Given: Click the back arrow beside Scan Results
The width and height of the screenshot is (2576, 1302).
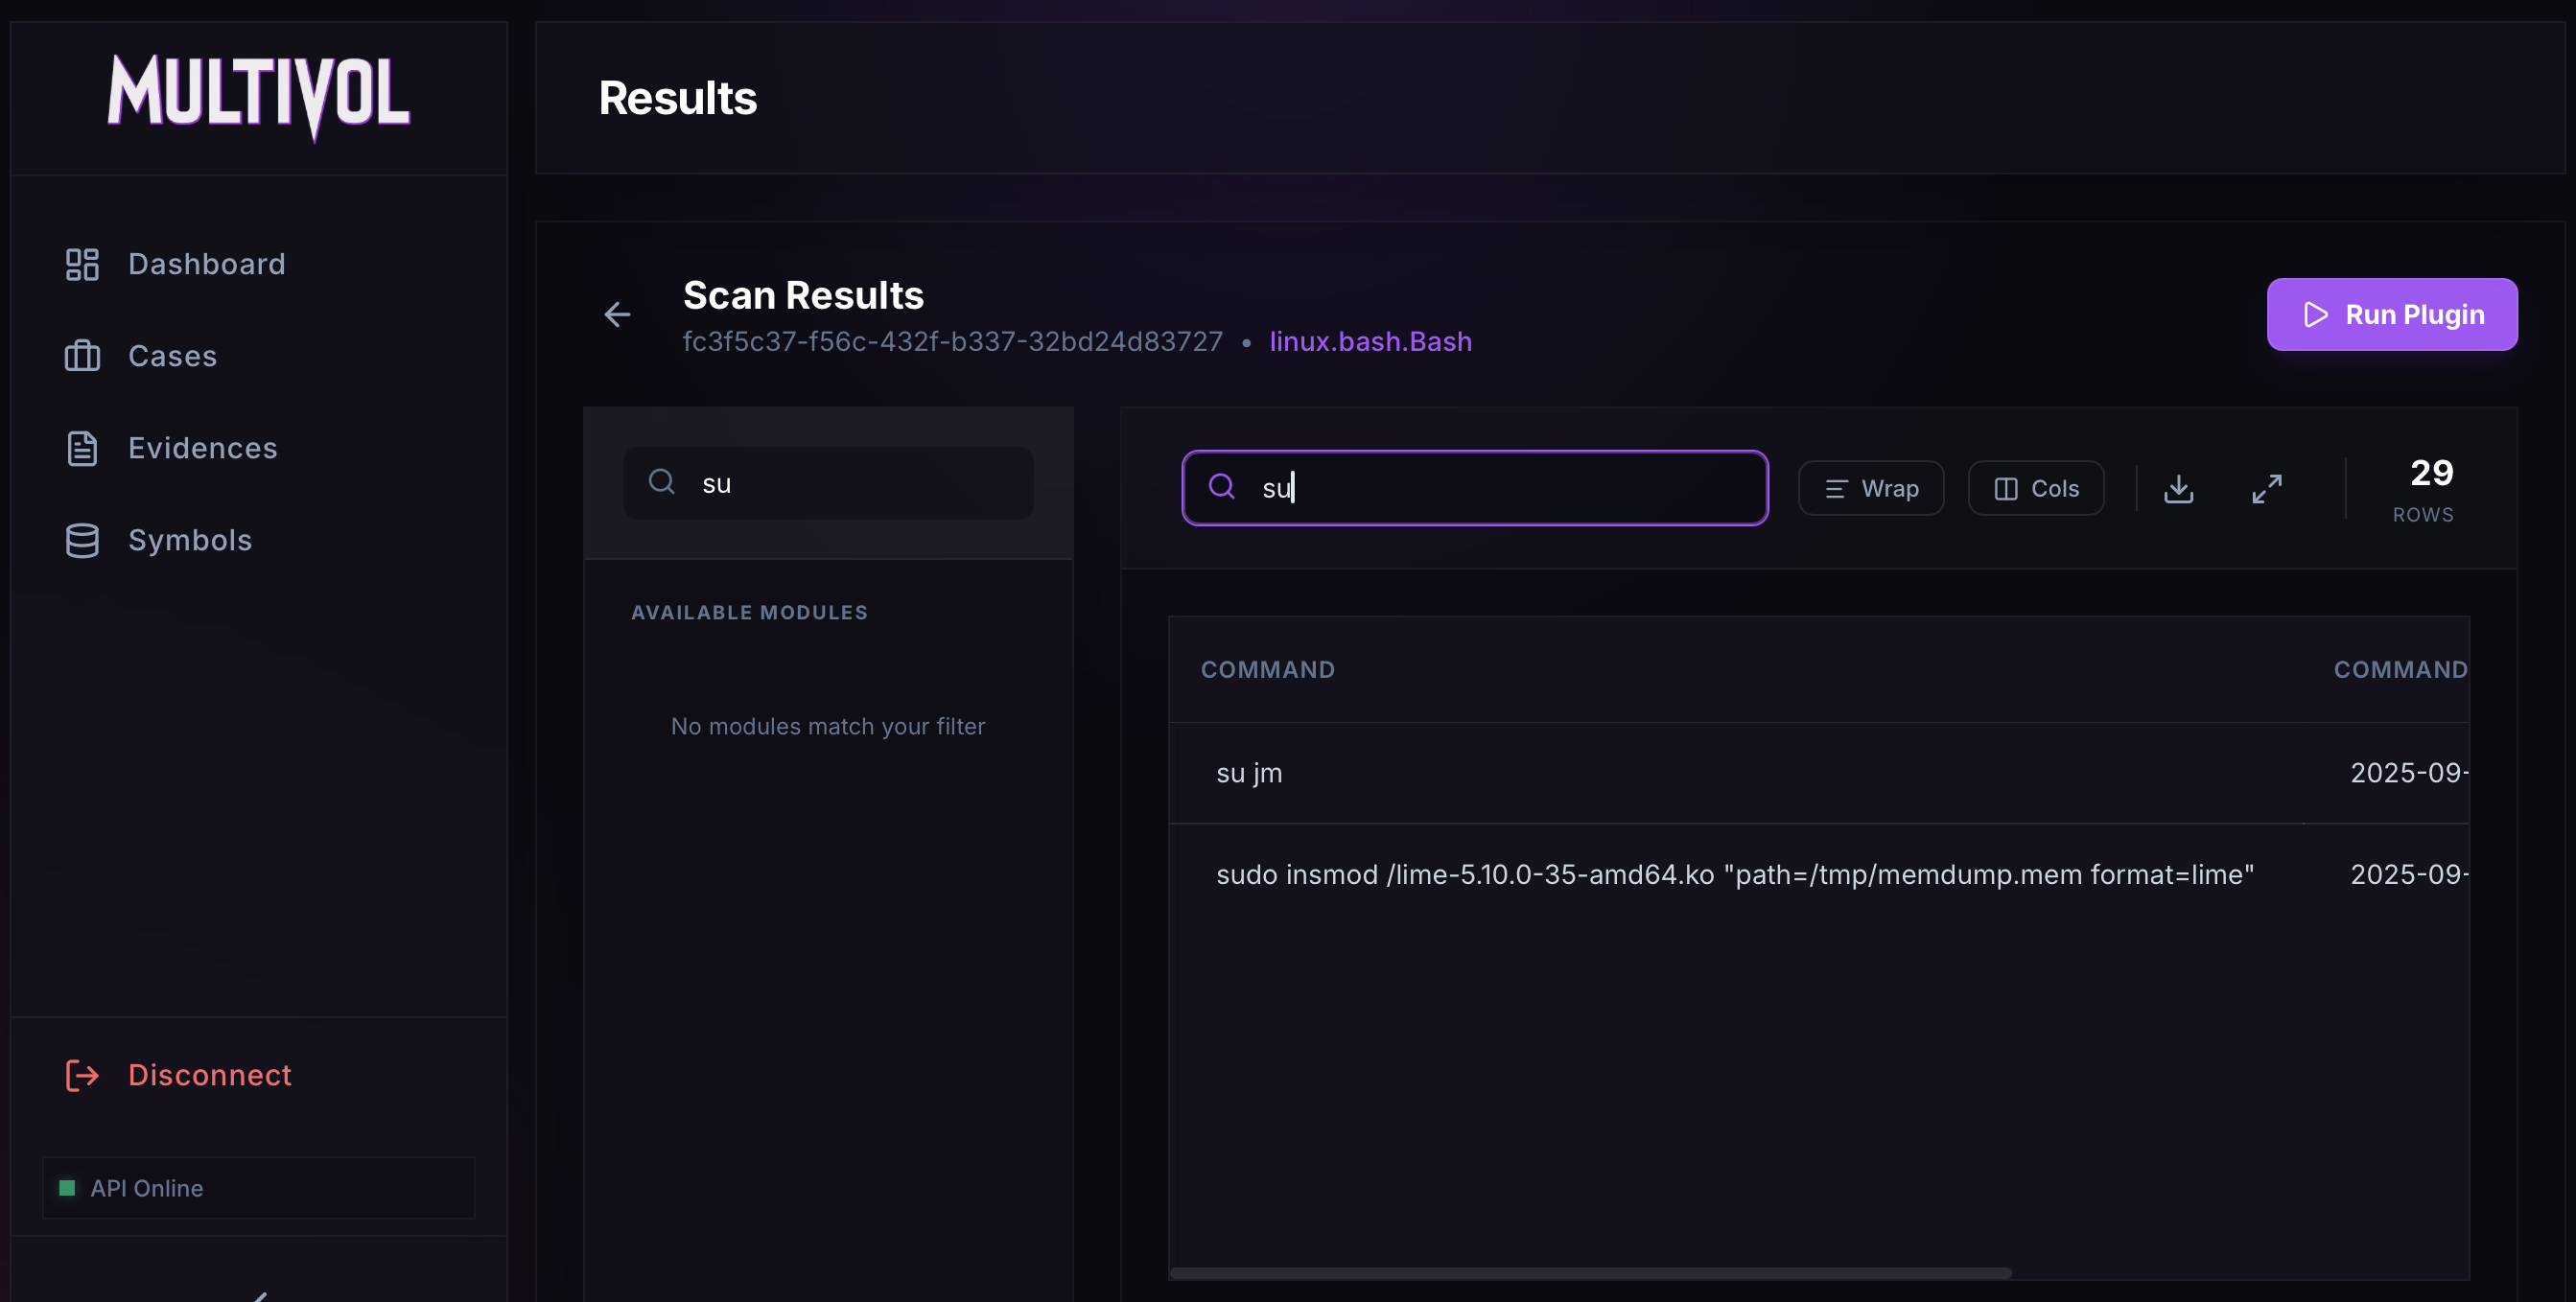Looking at the screenshot, I should coord(617,315).
